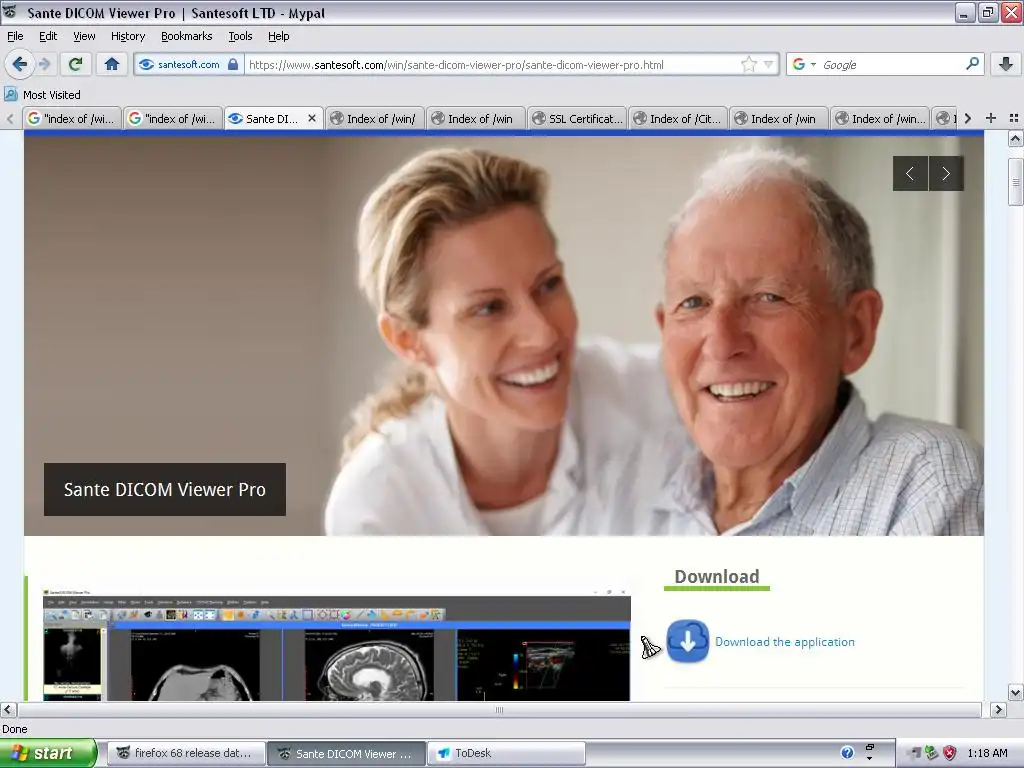The height and width of the screenshot is (768, 1024).
Task: Click the padlock security icon
Action: pyautogui.click(x=233, y=64)
